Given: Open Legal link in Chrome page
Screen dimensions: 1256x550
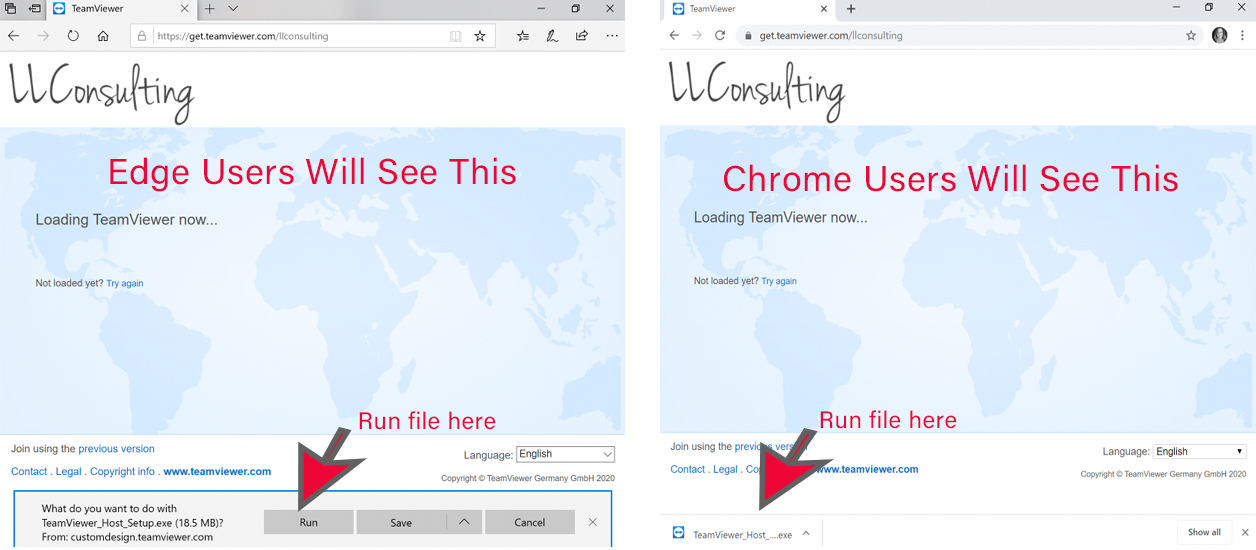Looking at the screenshot, I should [x=727, y=470].
